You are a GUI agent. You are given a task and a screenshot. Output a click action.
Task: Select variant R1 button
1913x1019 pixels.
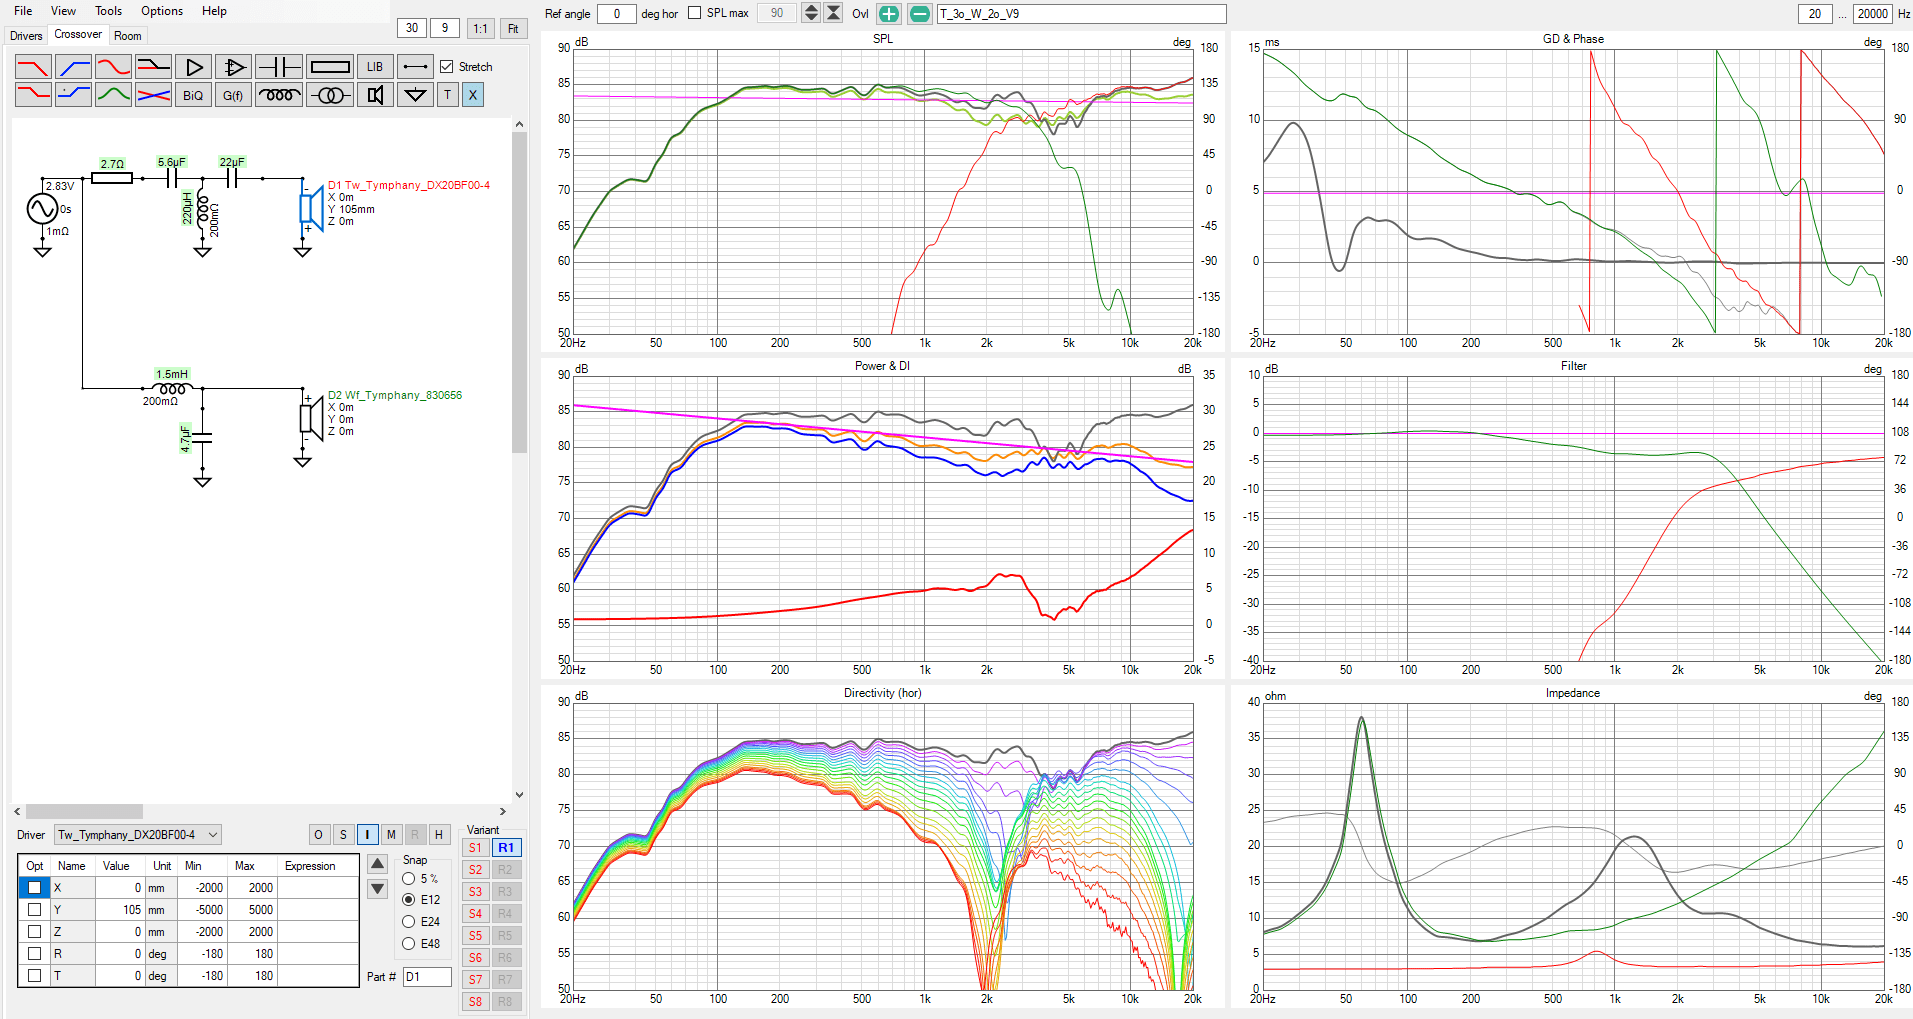[x=506, y=848]
